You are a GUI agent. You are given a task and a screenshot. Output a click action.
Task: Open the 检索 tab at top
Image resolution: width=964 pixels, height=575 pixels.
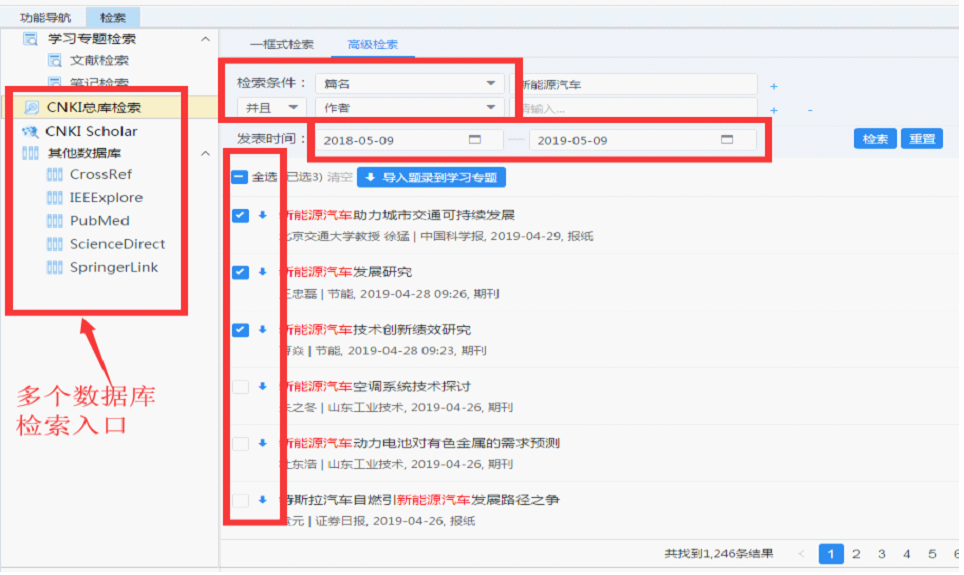[x=113, y=17]
